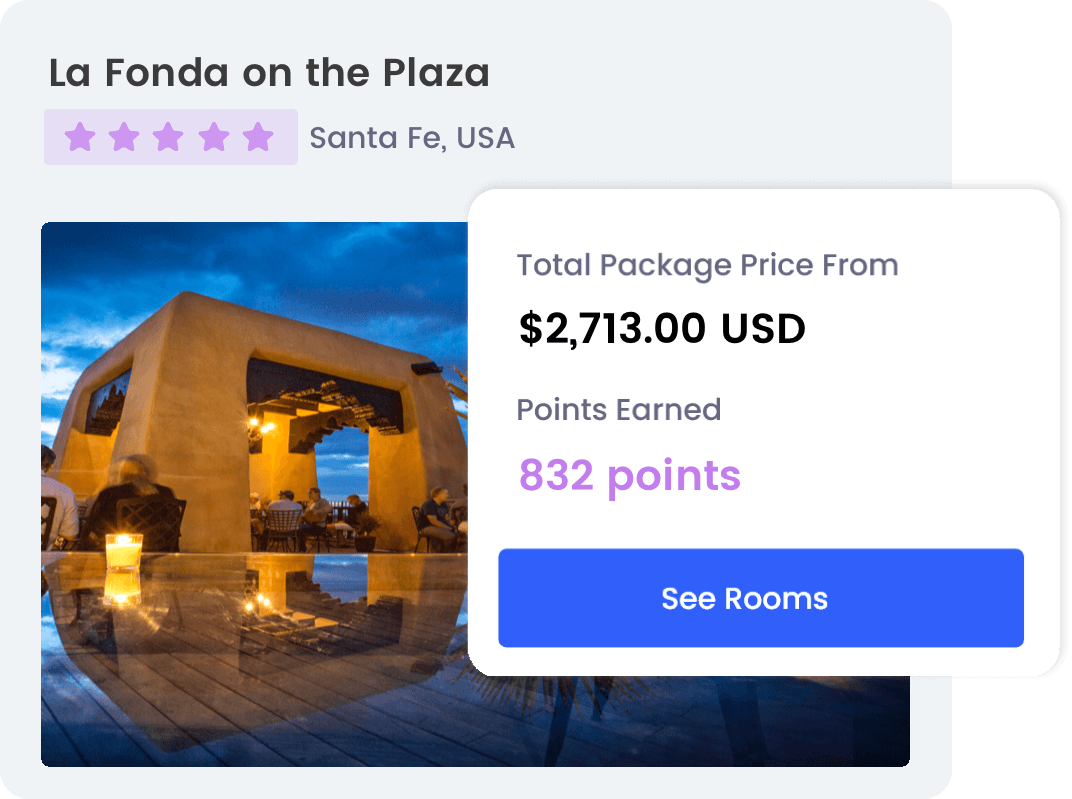Screen dimensions: 1072x799
Task: Click the Santa Fe, USA location text
Action: pyautogui.click(x=412, y=138)
